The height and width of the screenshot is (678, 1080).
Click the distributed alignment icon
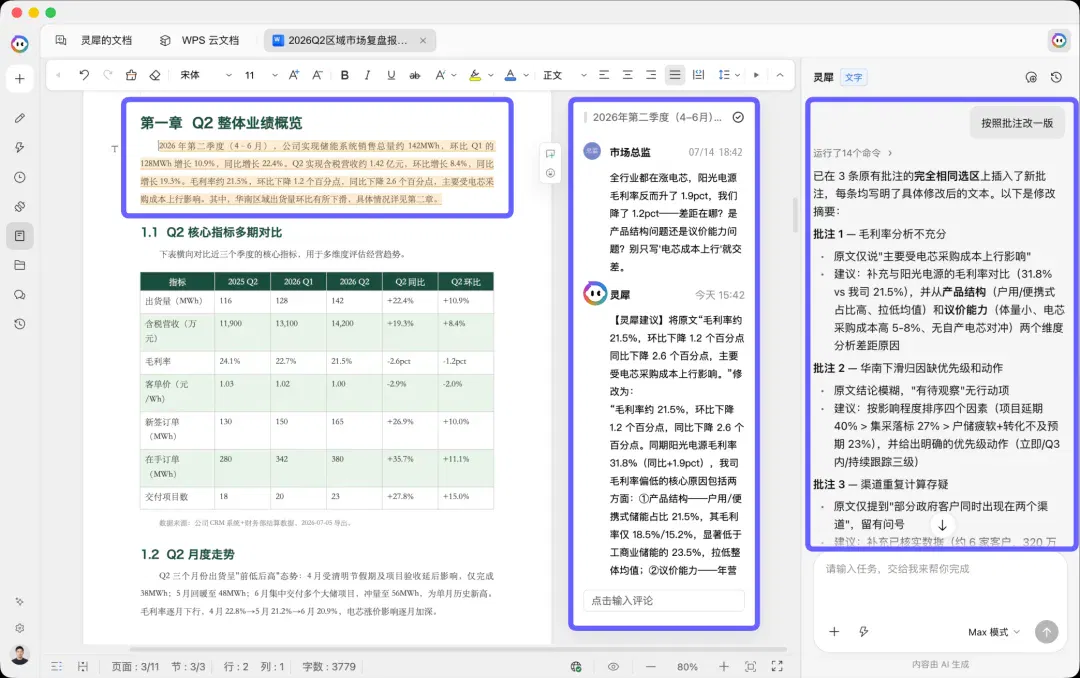point(698,75)
